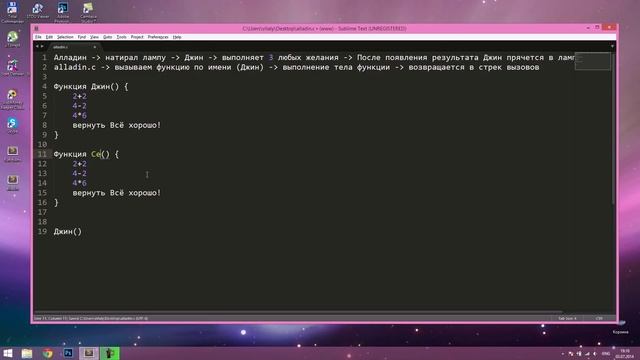Image resolution: width=640 pixels, height=360 pixels.
Task: Open the Selection menu
Action: tap(65, 37)
